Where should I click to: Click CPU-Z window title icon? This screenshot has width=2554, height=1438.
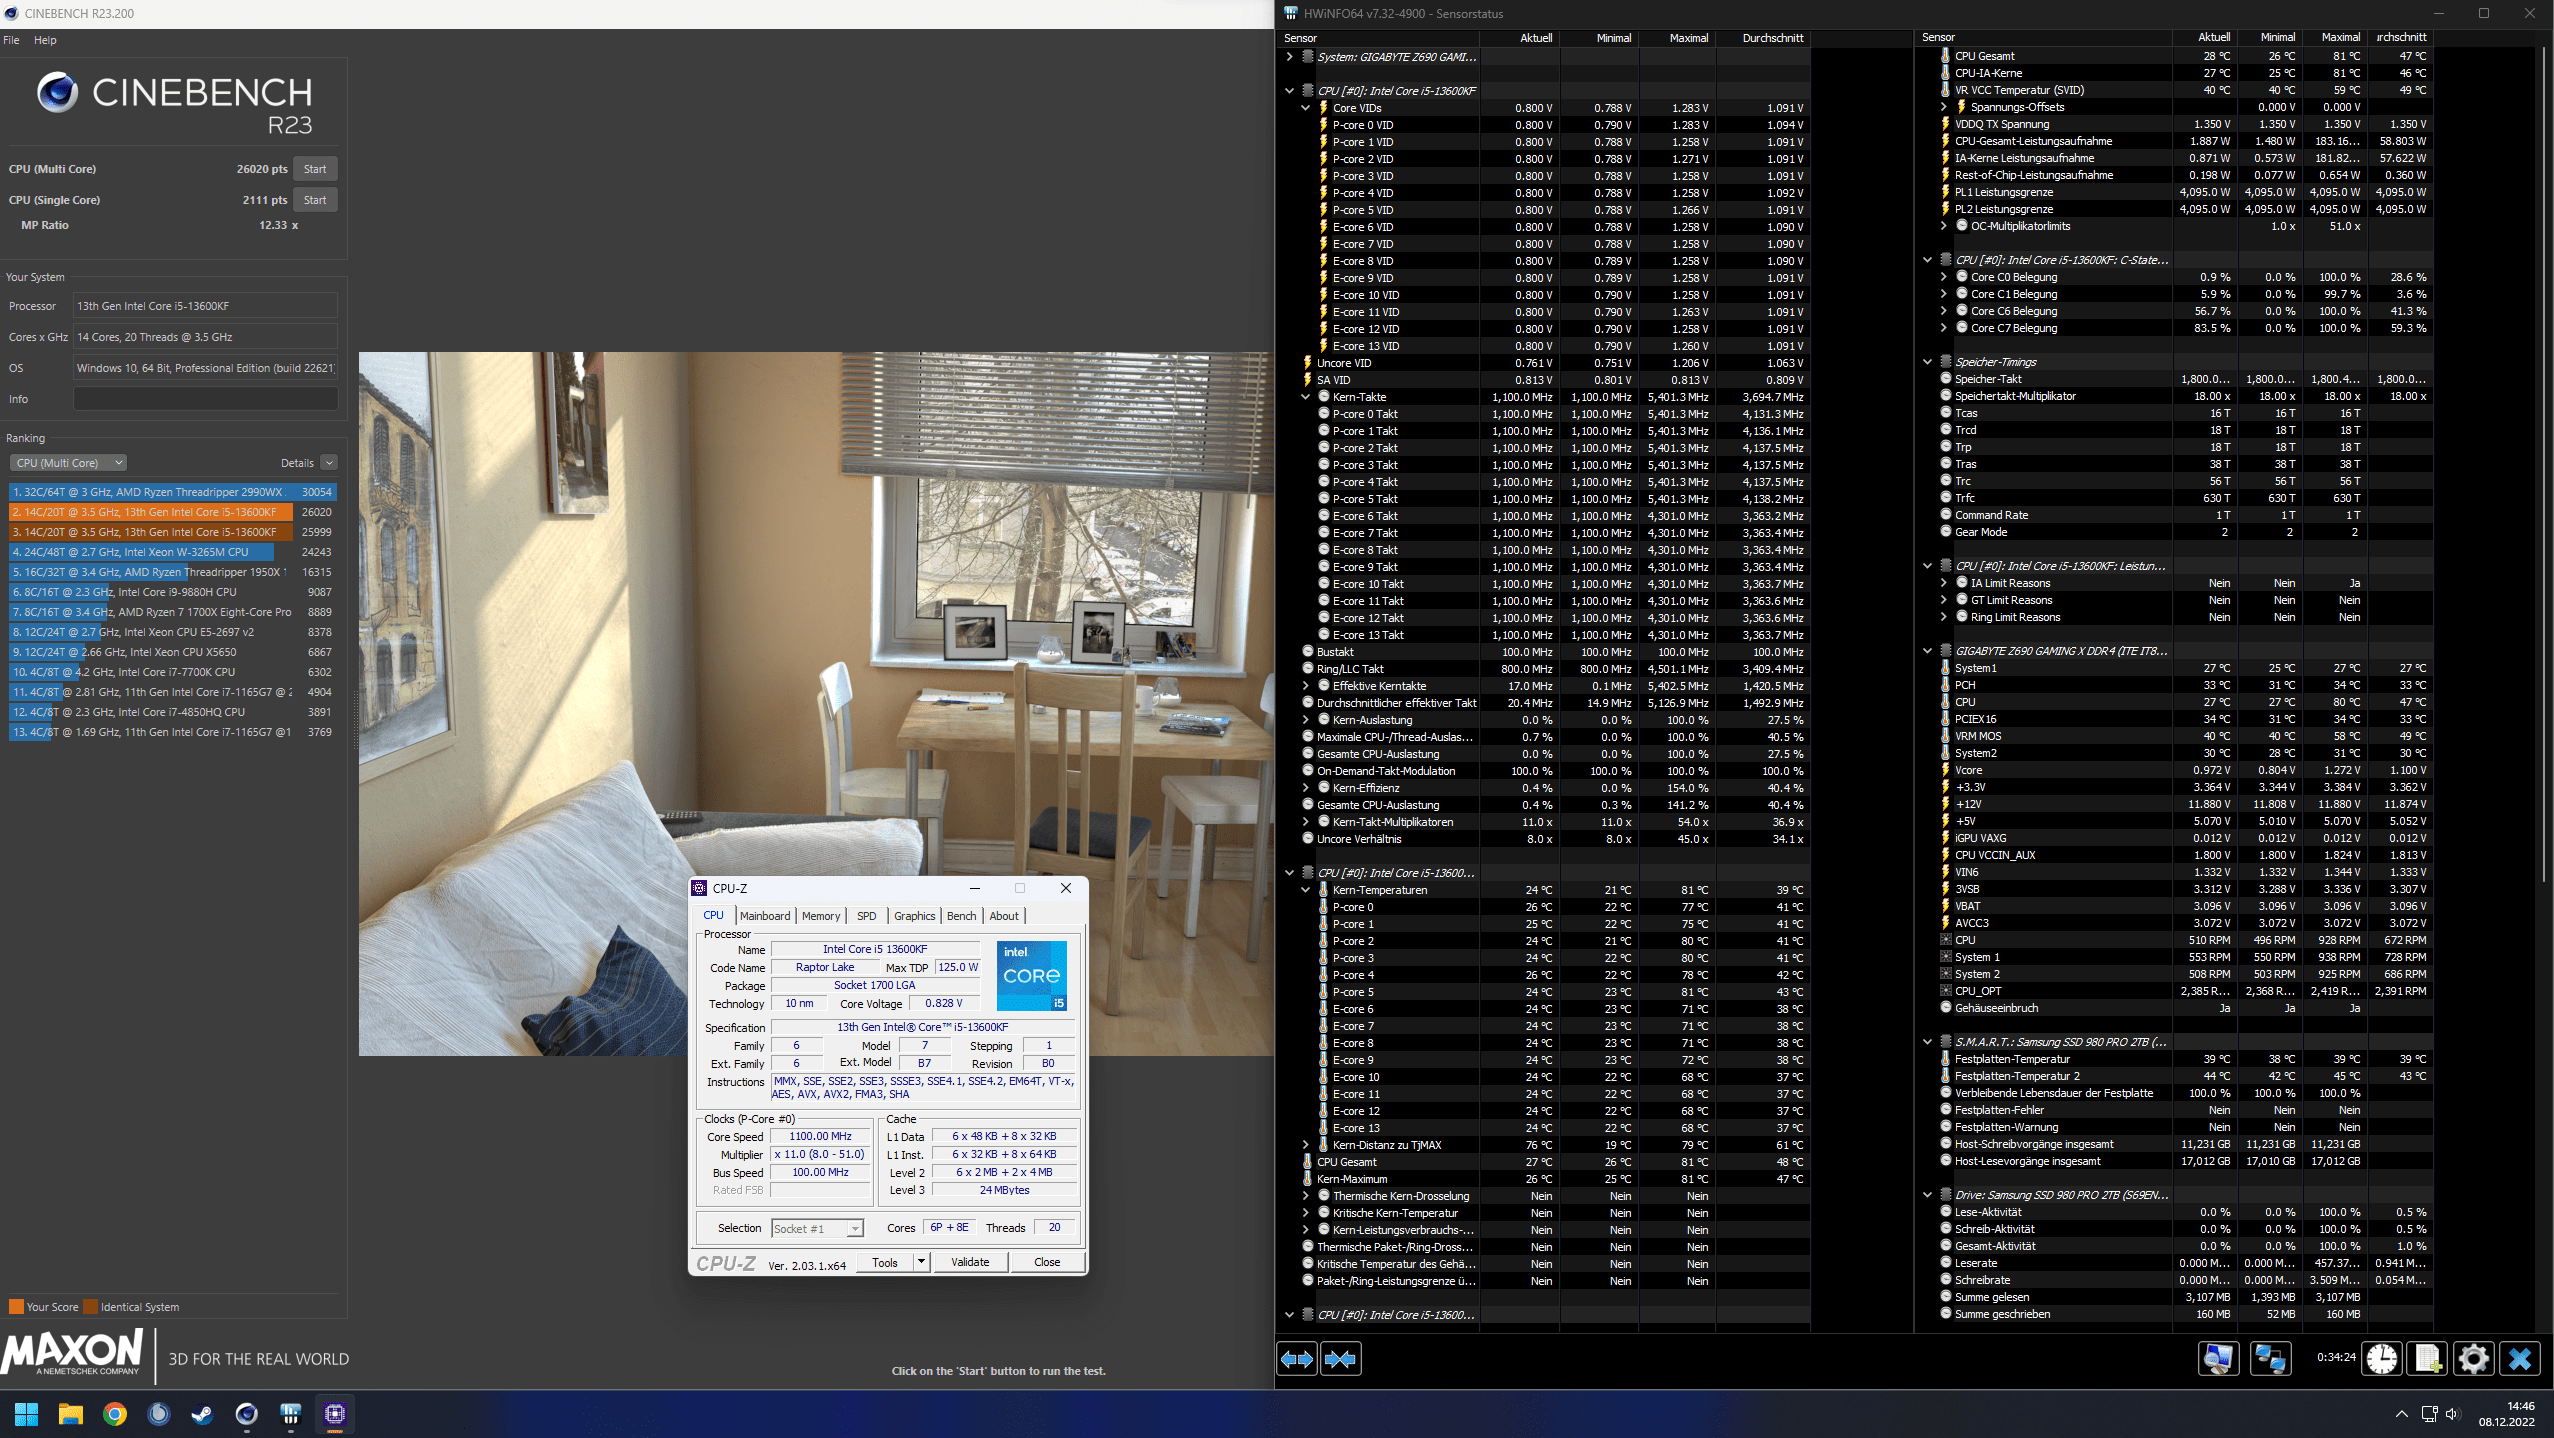[x=699, y=888]
